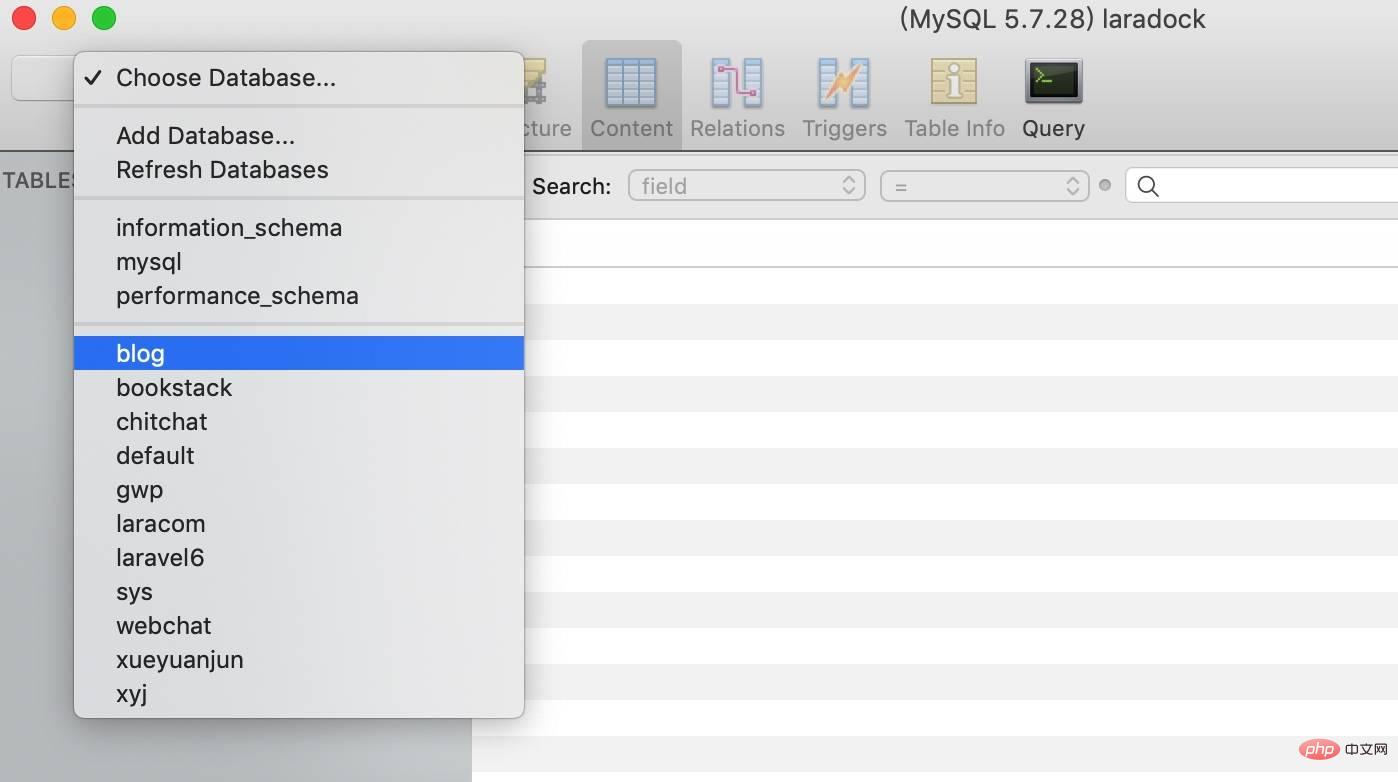The image size is (1398, 782).
Task: Open the Query editor
Action: [1053, 97]
